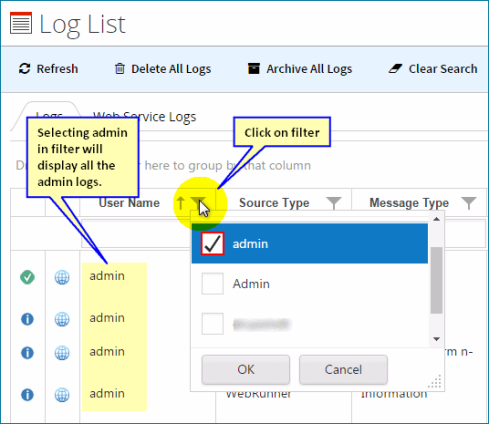Click the Source Type column header

point(274,203)
